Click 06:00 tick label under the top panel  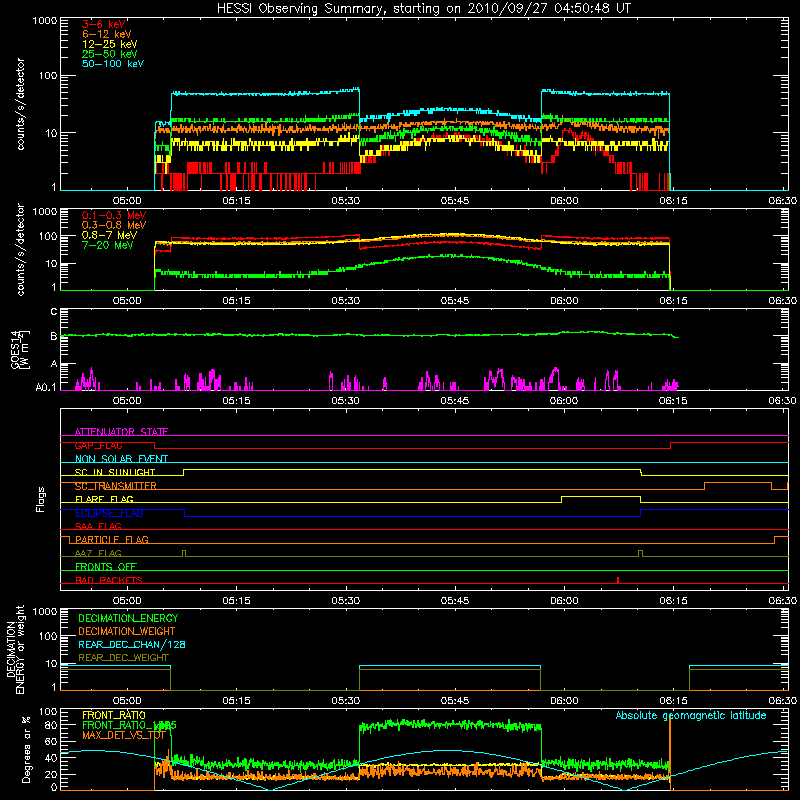[564, 201]
